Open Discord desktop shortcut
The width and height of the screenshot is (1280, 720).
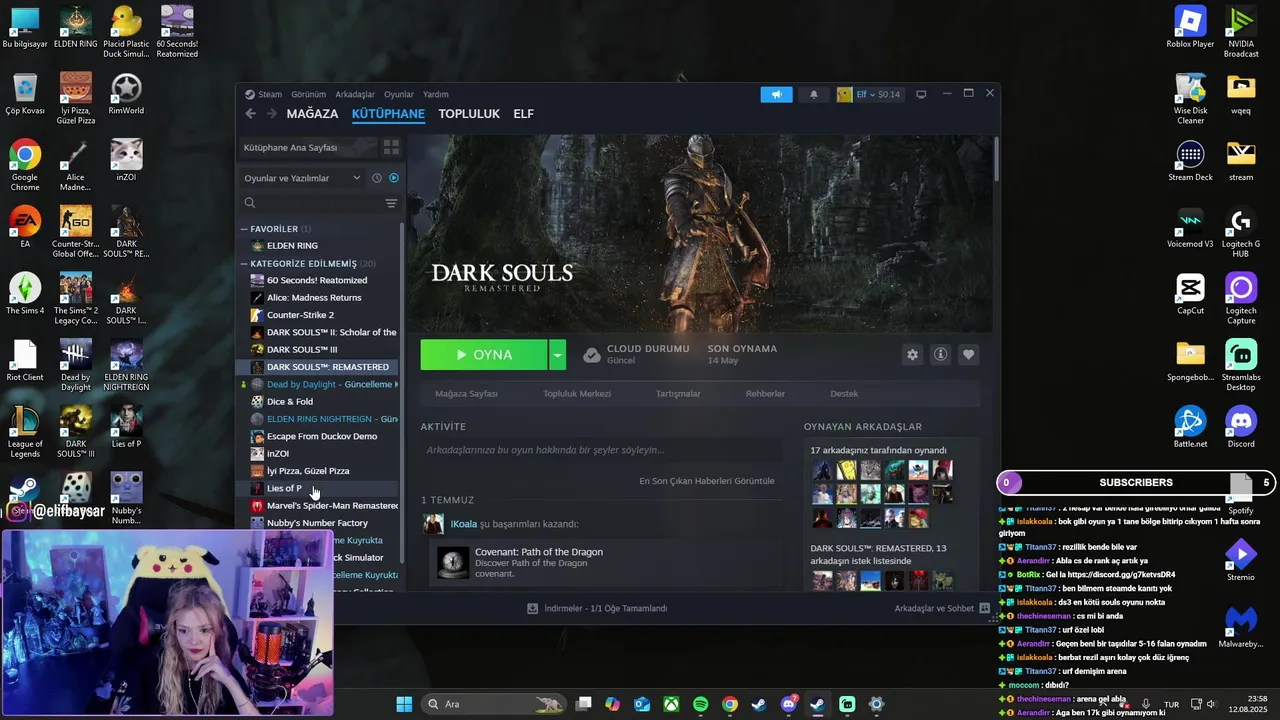(1241, 427)
